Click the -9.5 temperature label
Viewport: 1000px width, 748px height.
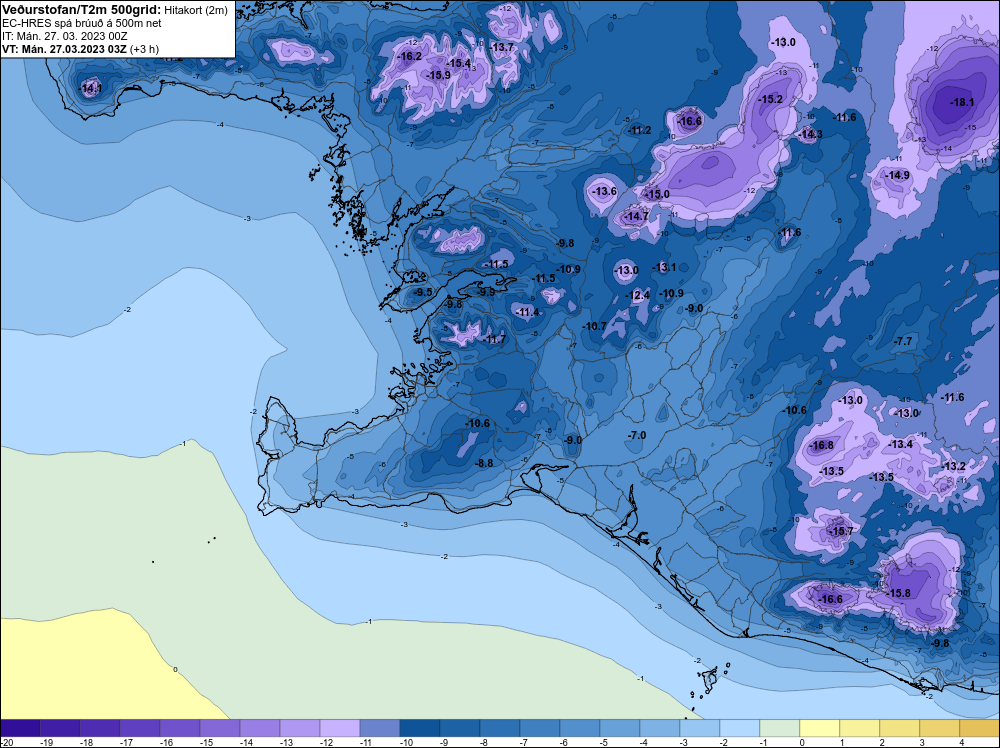click(423, 292)
